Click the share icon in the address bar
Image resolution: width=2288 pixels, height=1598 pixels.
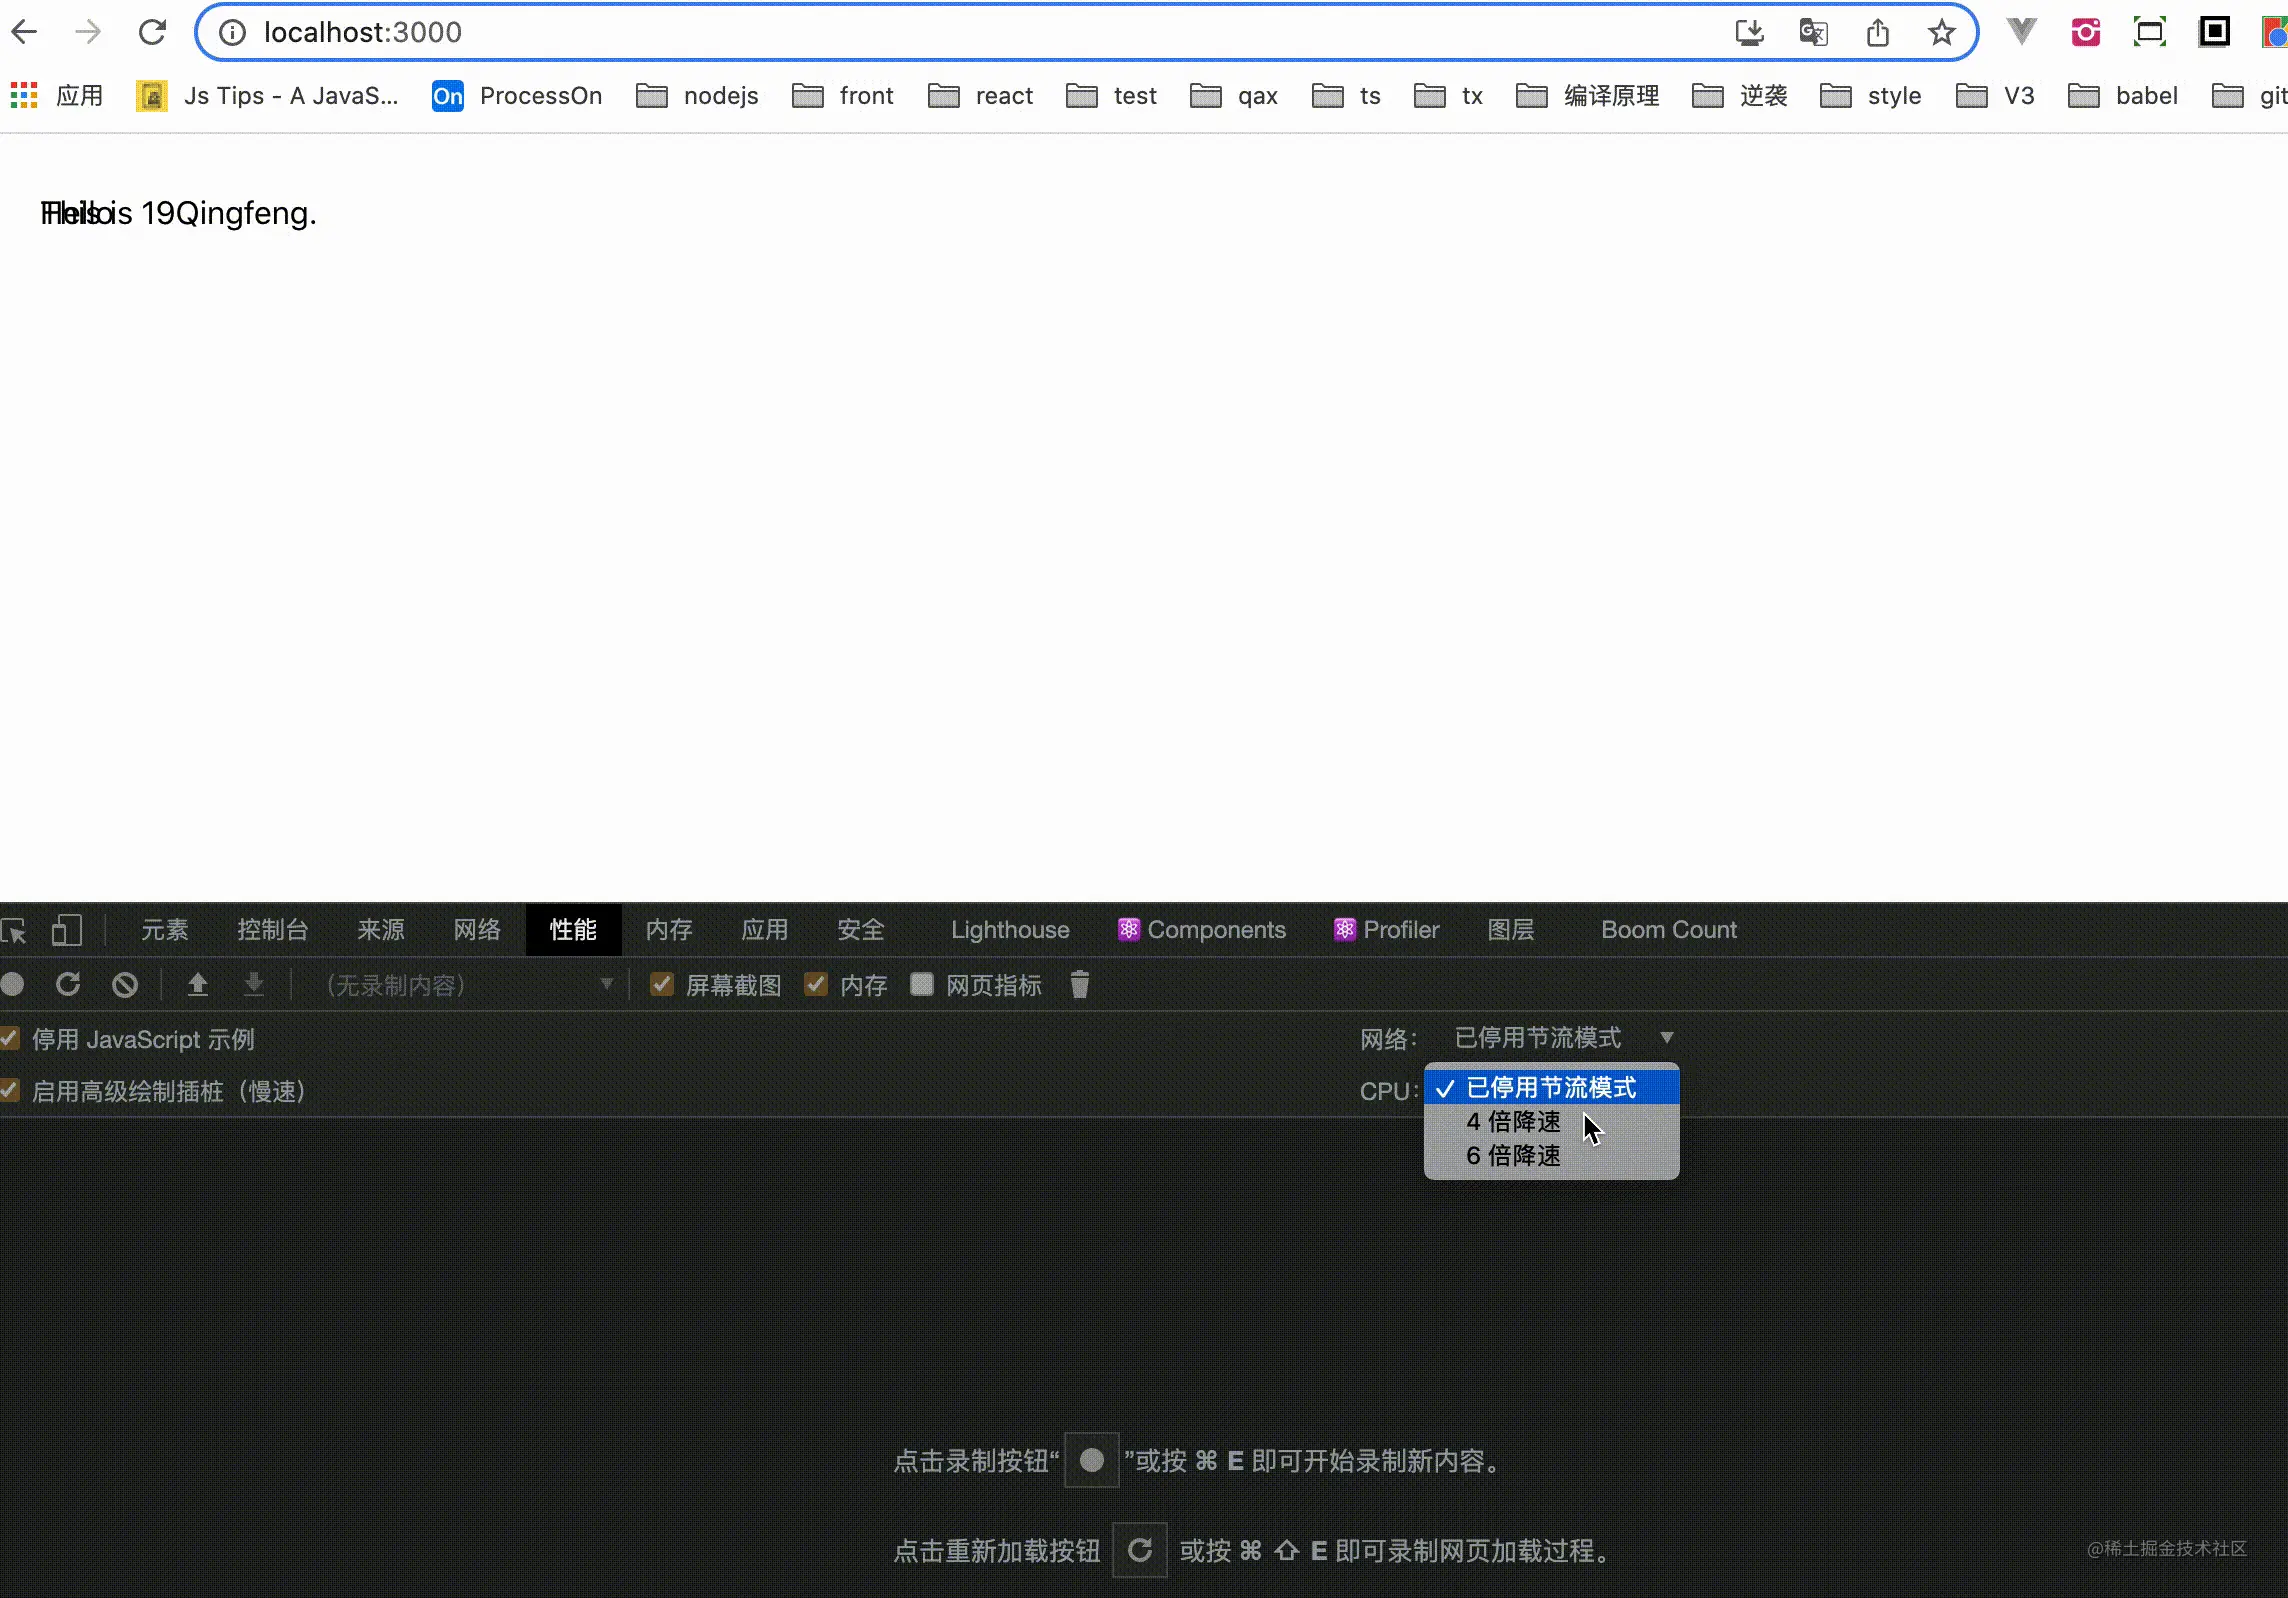click(x=1877, y=33)
